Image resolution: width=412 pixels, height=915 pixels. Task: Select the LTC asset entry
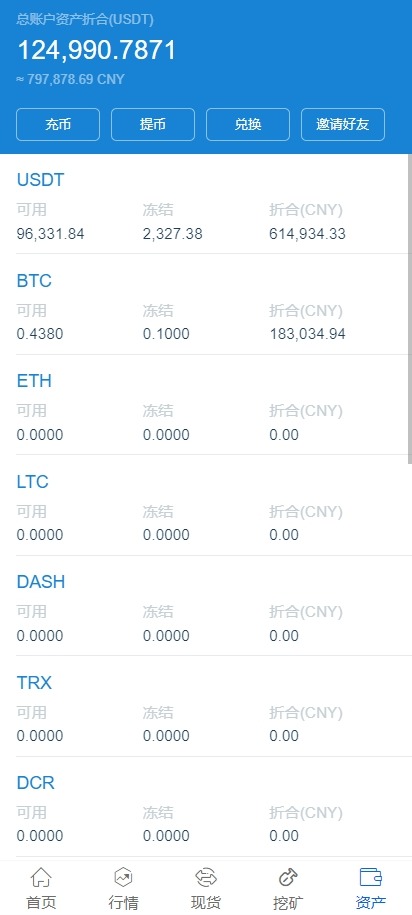[206, 505]
